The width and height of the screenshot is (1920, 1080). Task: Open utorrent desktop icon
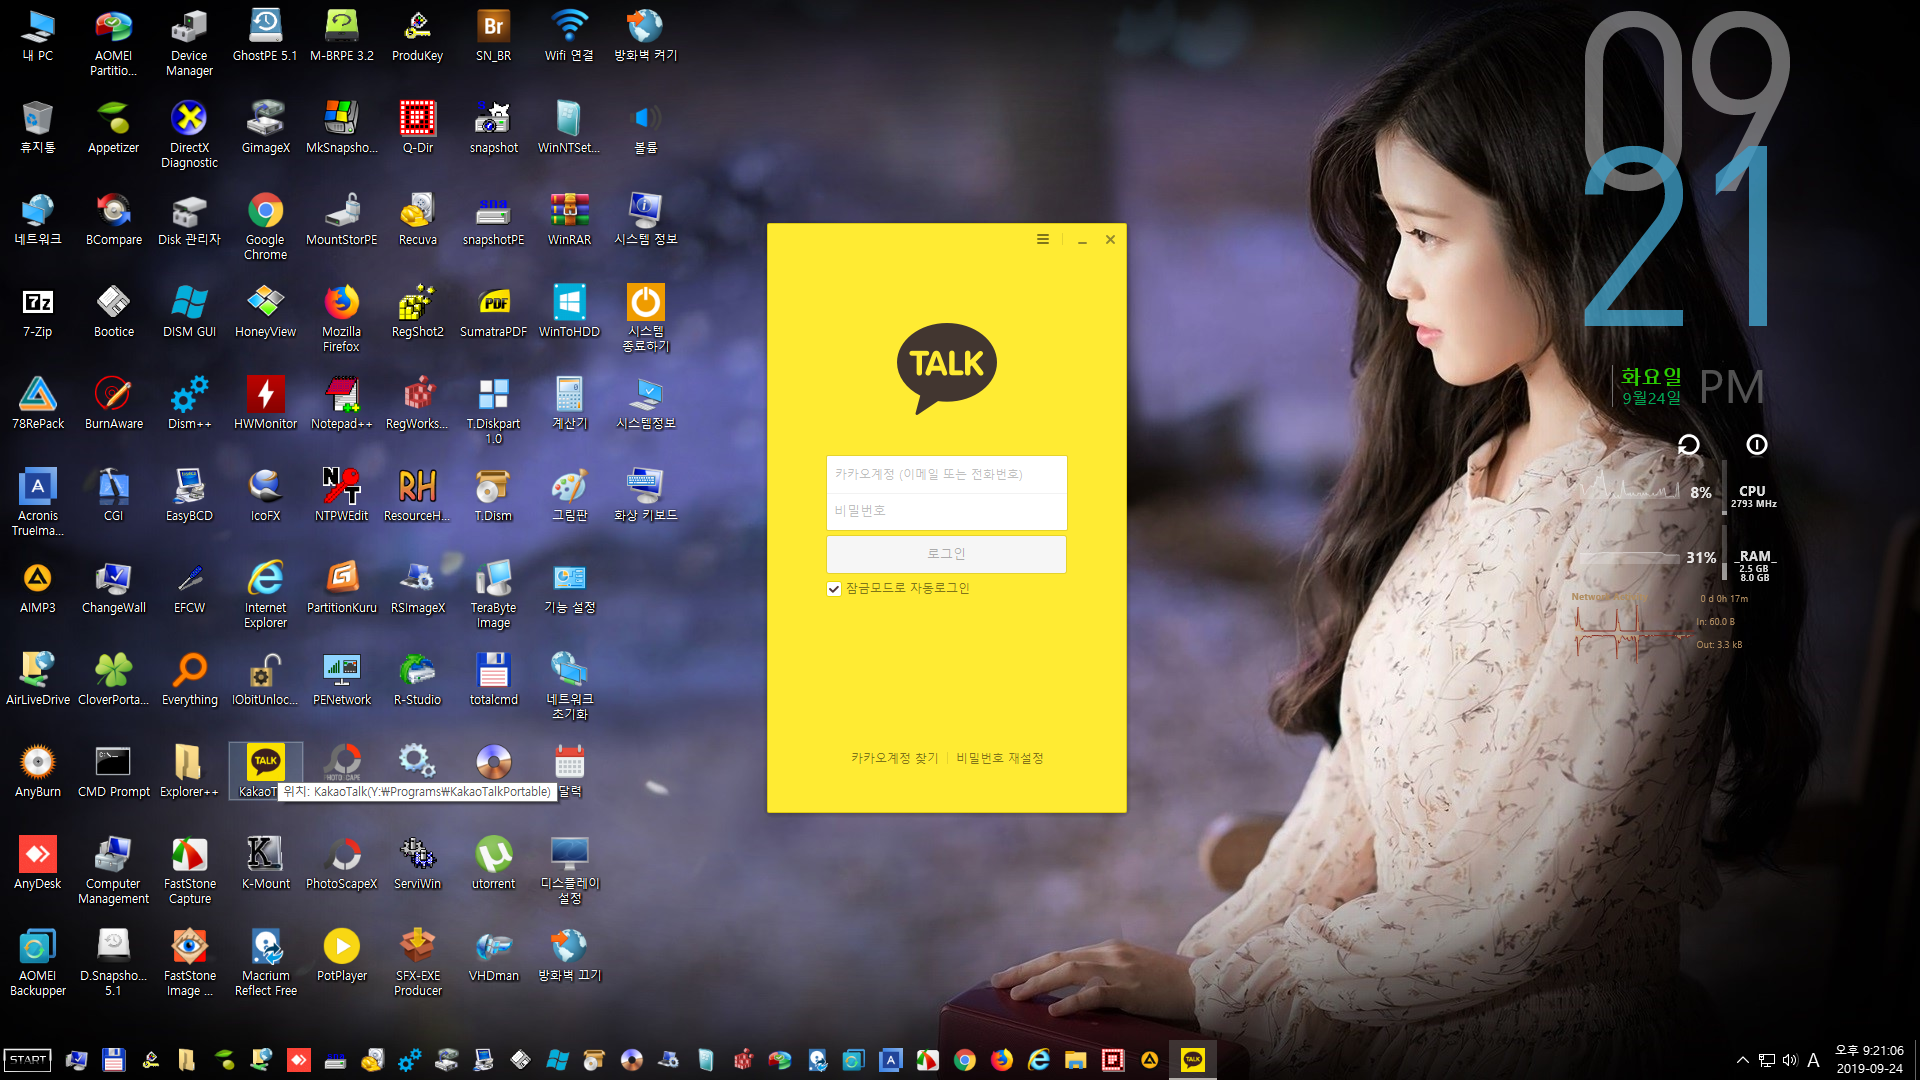click(x=493, y=863)
